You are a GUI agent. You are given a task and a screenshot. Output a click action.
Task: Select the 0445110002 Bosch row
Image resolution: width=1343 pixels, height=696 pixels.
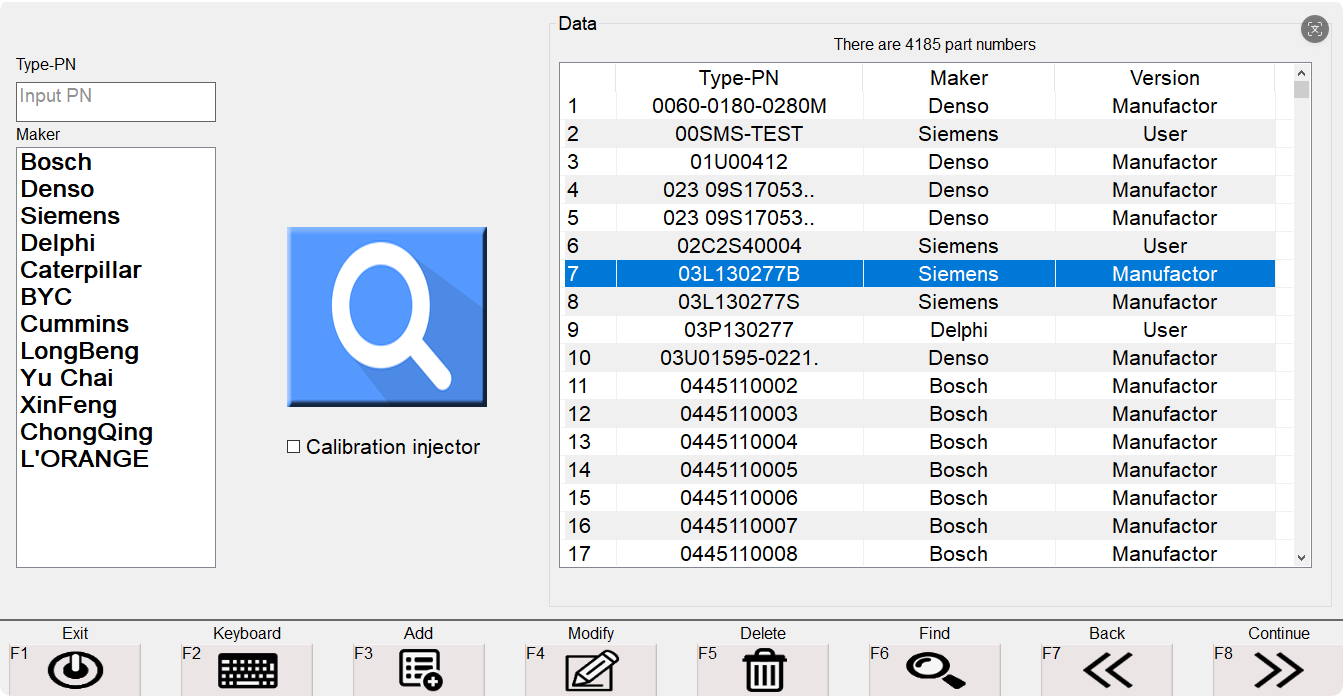(738, 385)
